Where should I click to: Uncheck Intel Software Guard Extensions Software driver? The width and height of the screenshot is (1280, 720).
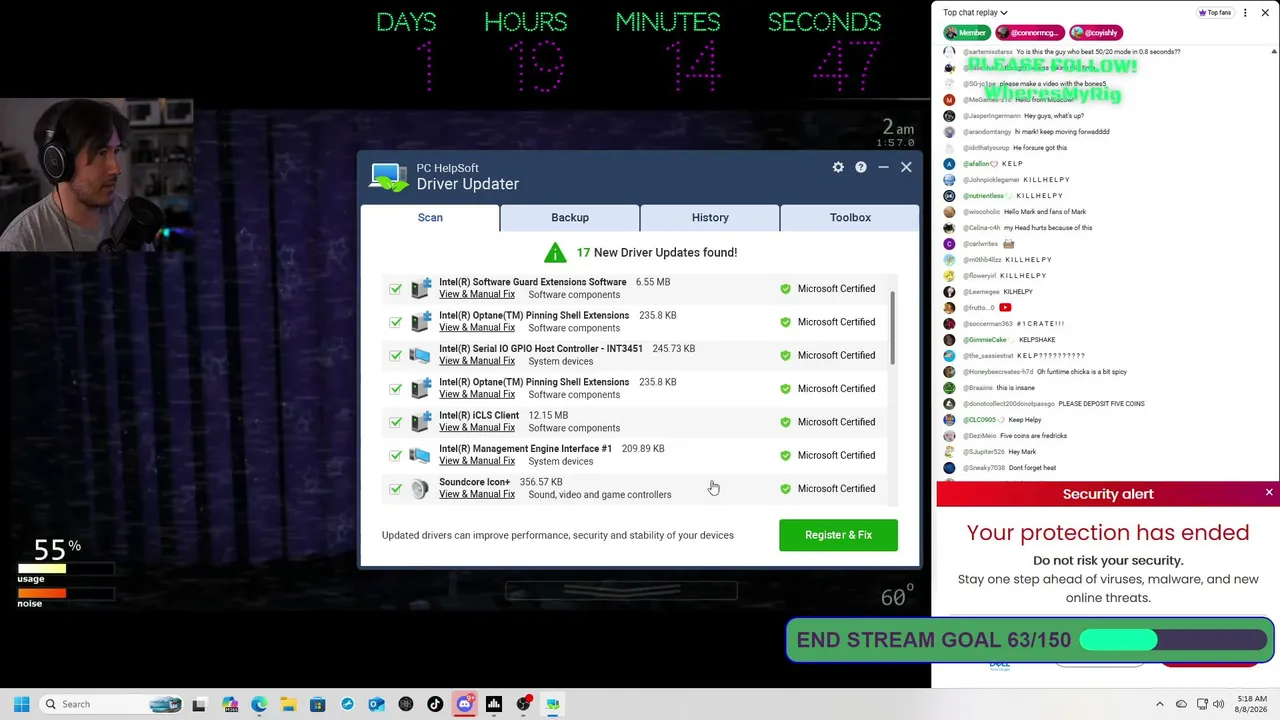(x=396, y=289)
